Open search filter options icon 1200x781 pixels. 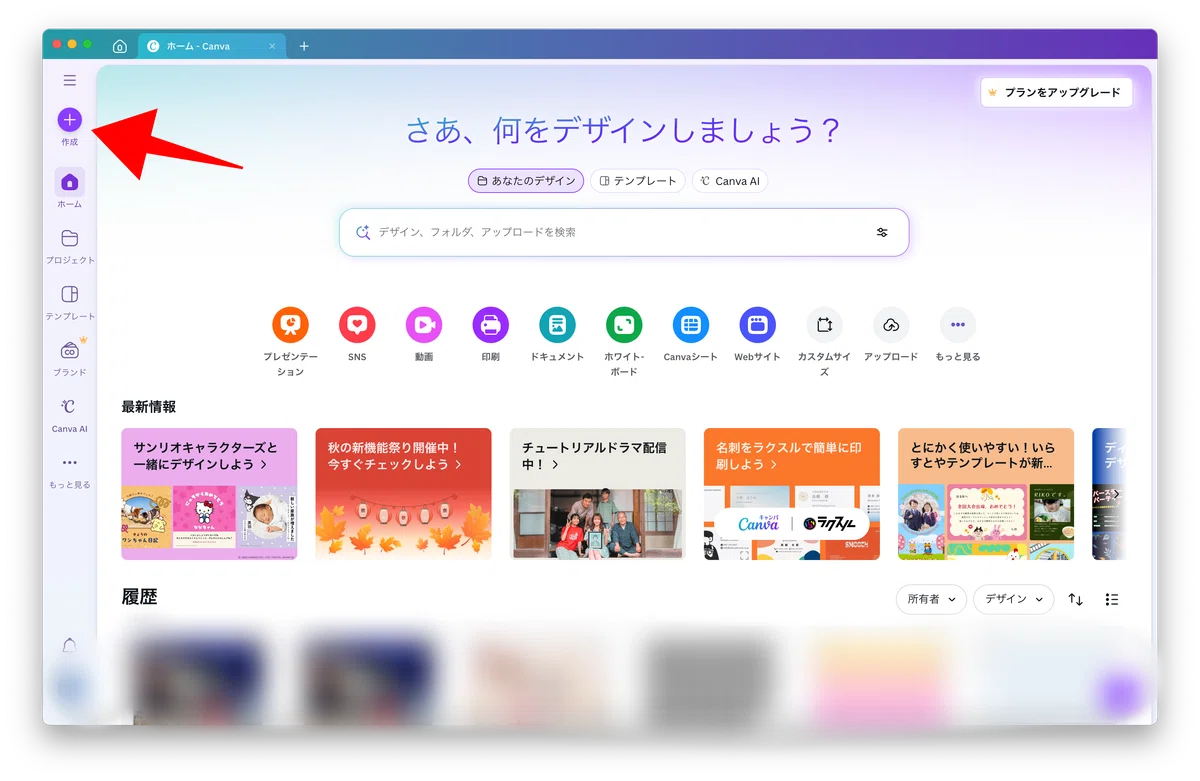tap(882, 232)
